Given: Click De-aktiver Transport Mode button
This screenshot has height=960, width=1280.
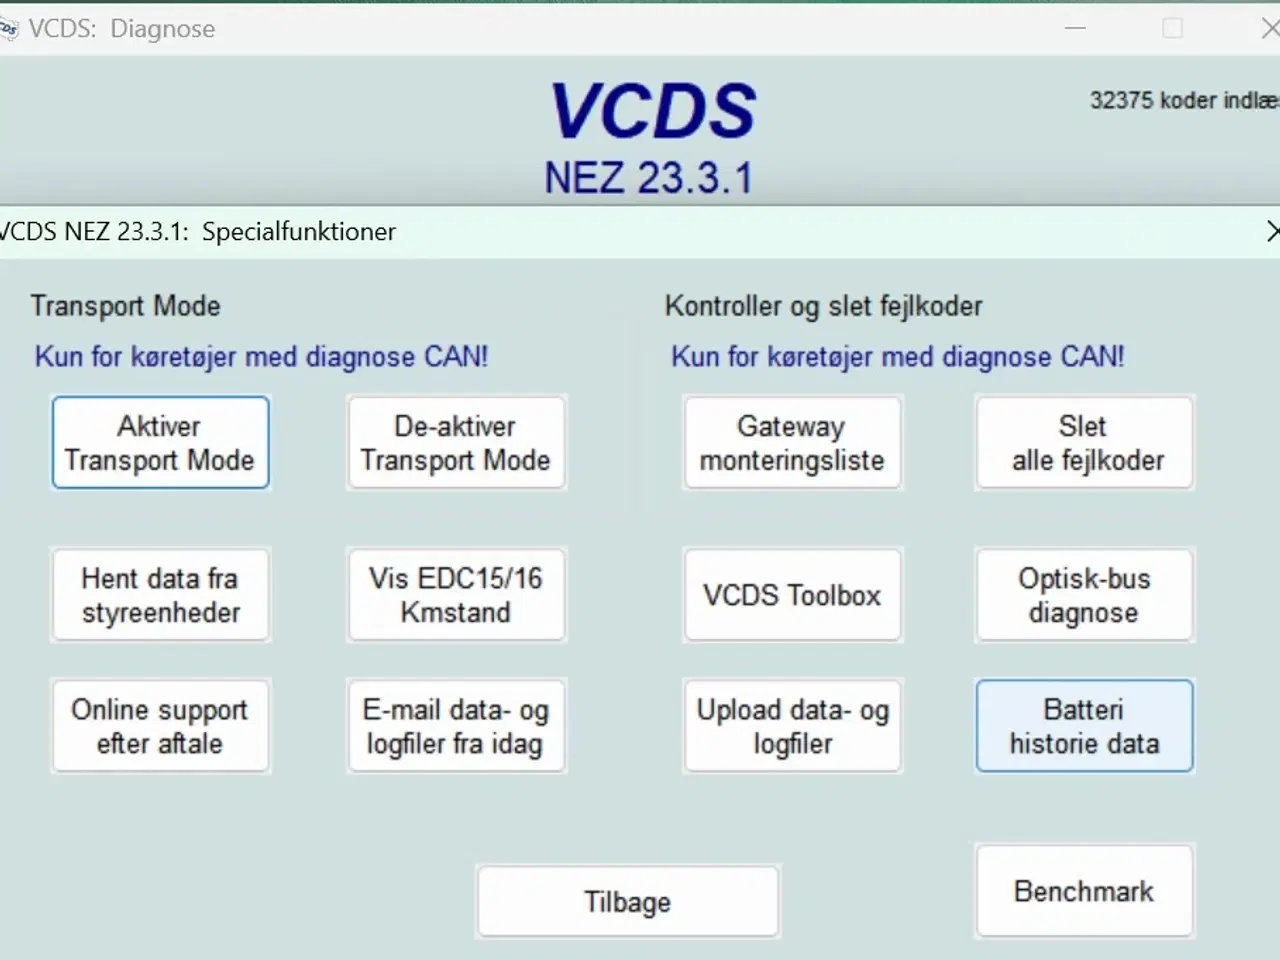Looking at the screenshot, I should (456, 442).
